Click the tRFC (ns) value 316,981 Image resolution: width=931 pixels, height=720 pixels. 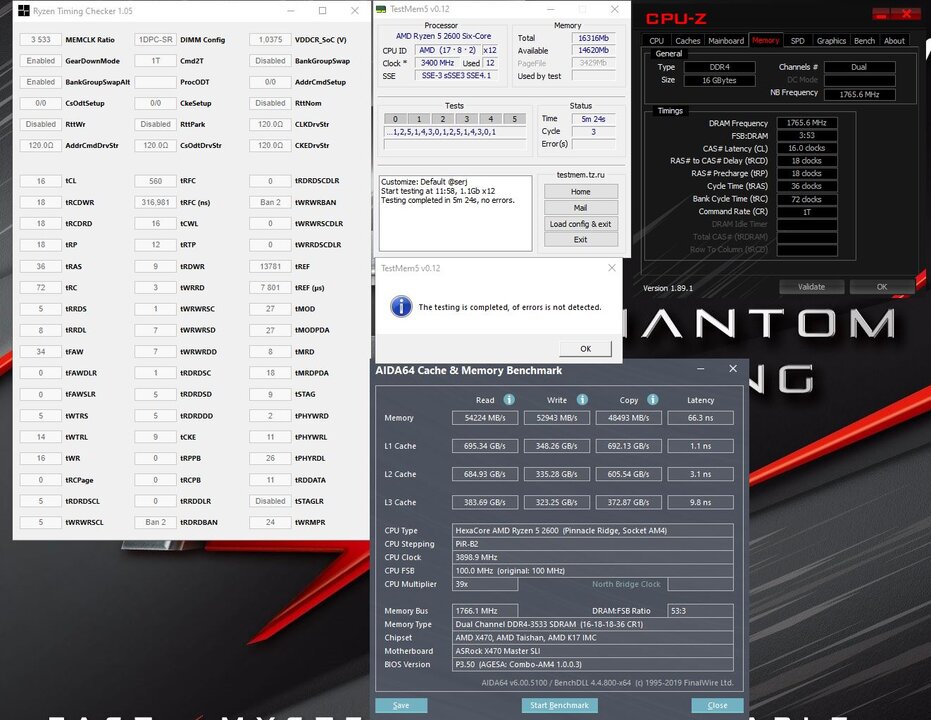click(x=156, y=202)
